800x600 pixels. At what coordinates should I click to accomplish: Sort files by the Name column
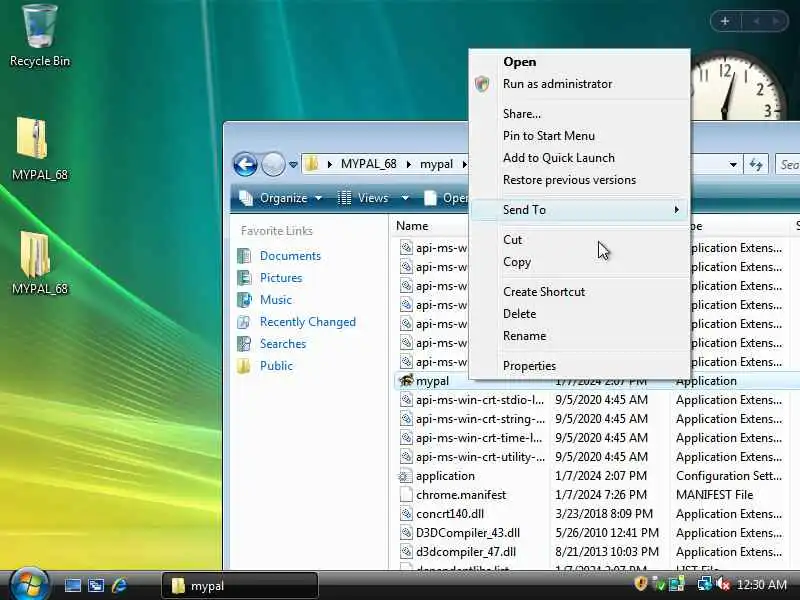[x=412, y=226]
